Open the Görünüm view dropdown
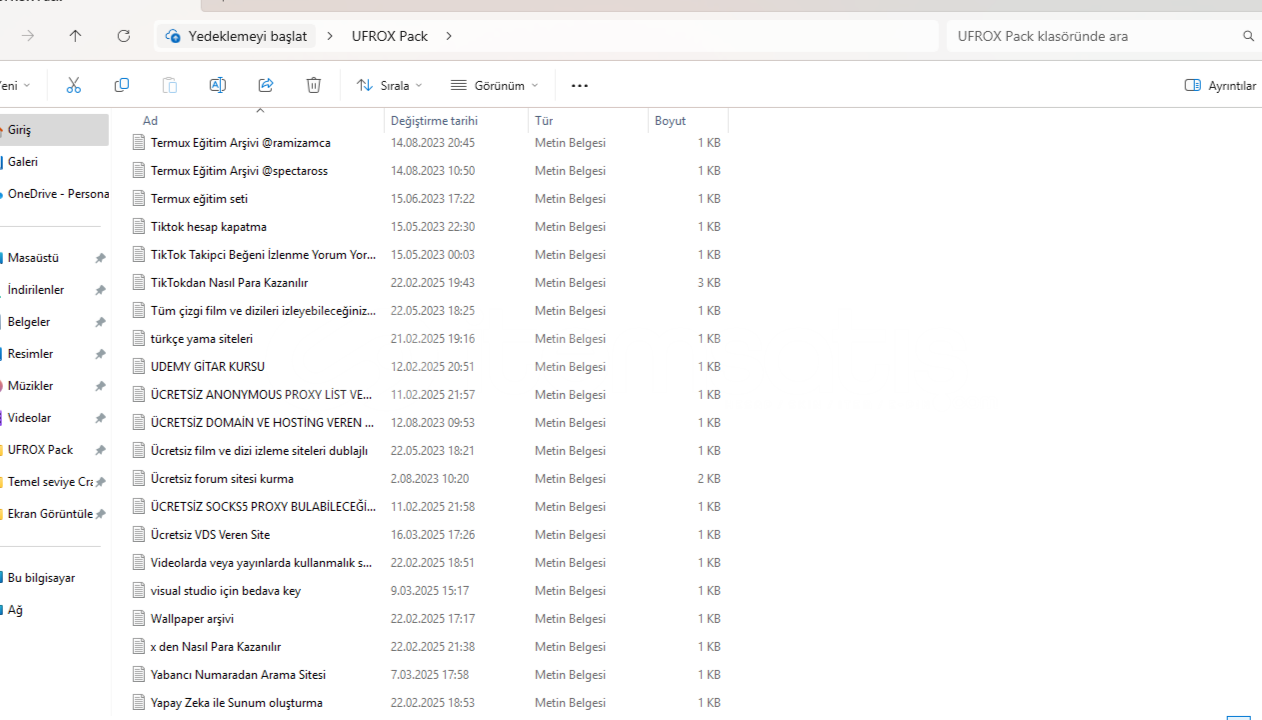 click(494, 86)
